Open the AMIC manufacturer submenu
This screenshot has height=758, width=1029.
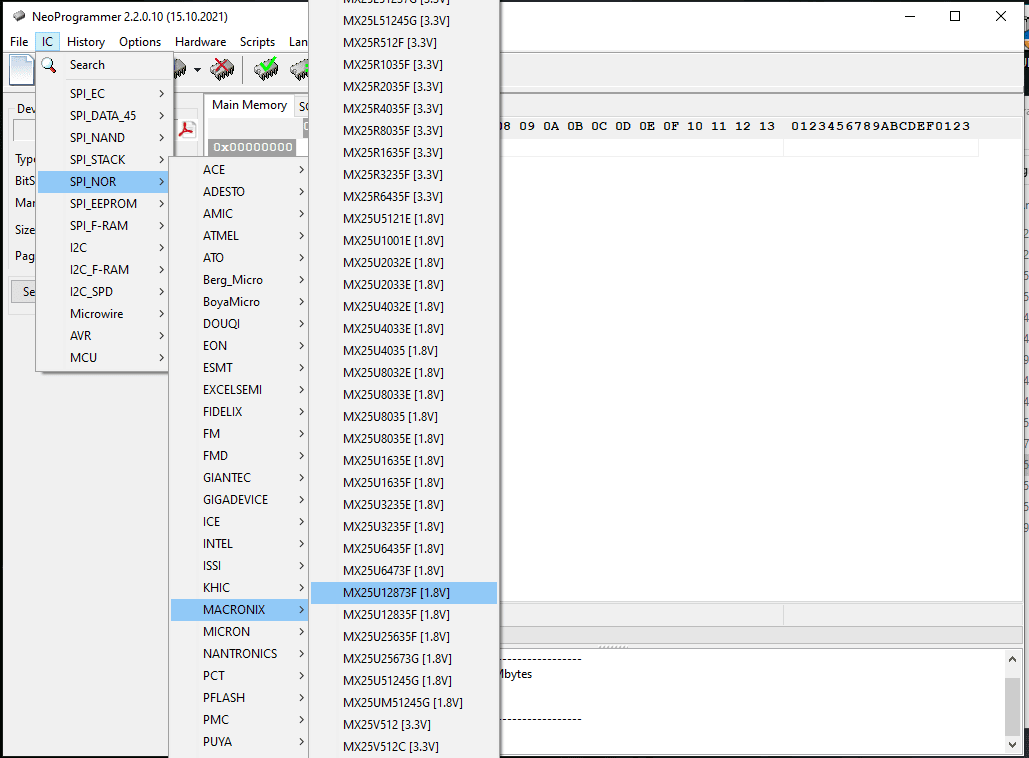(240, 213)
